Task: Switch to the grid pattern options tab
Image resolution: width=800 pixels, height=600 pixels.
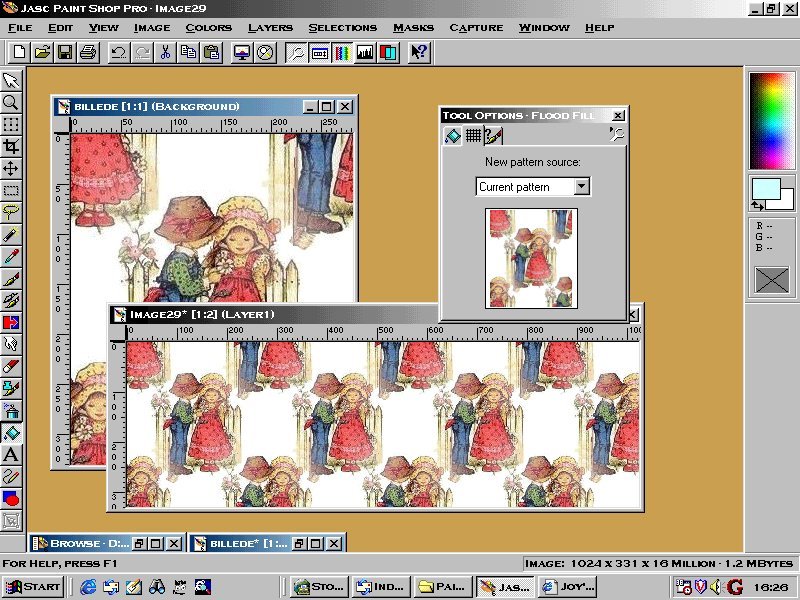Action: click(473, 135)
